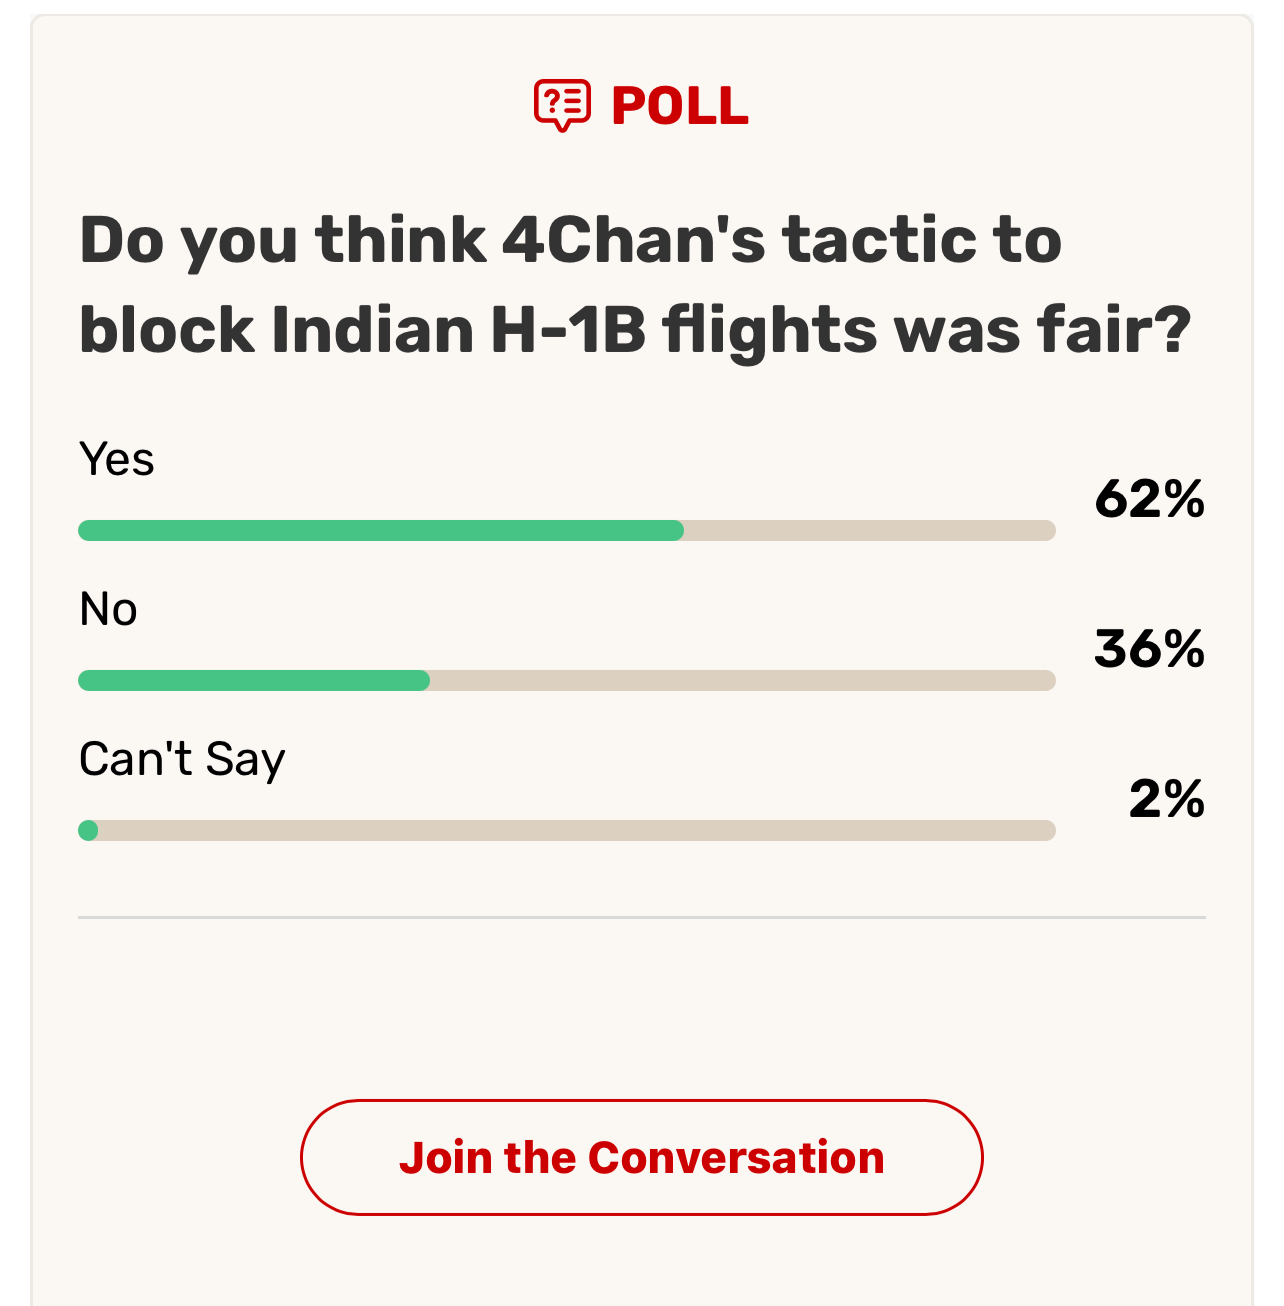Click the 2% result value

1166,799
